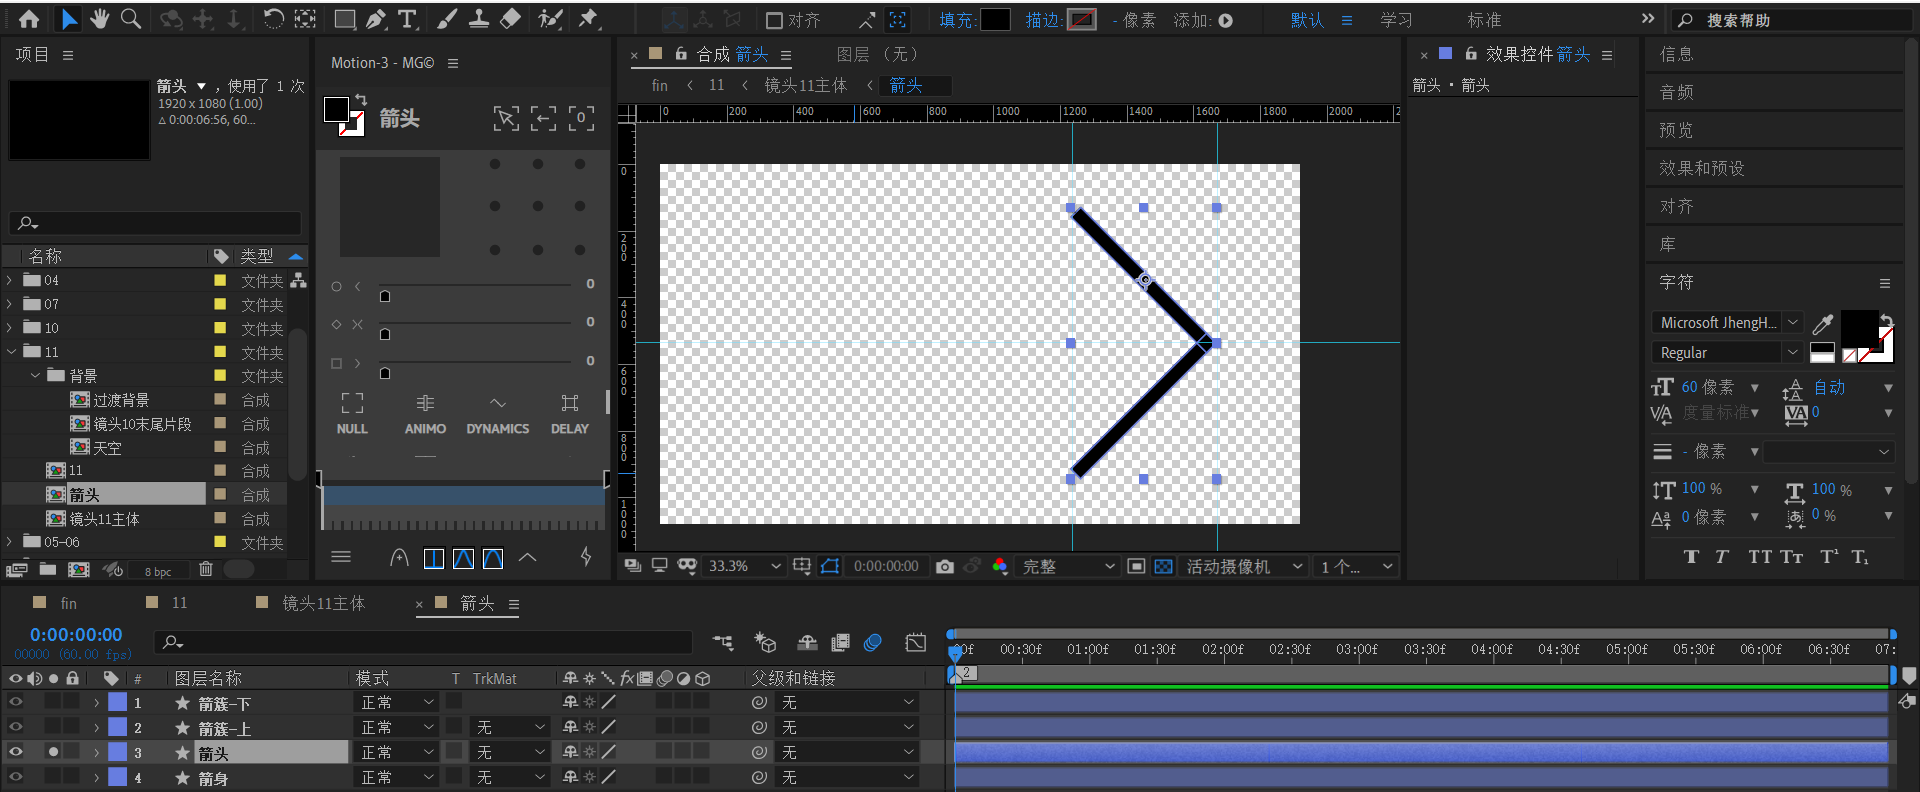Click the DELAY button in Motion-3

pos(570,414)
